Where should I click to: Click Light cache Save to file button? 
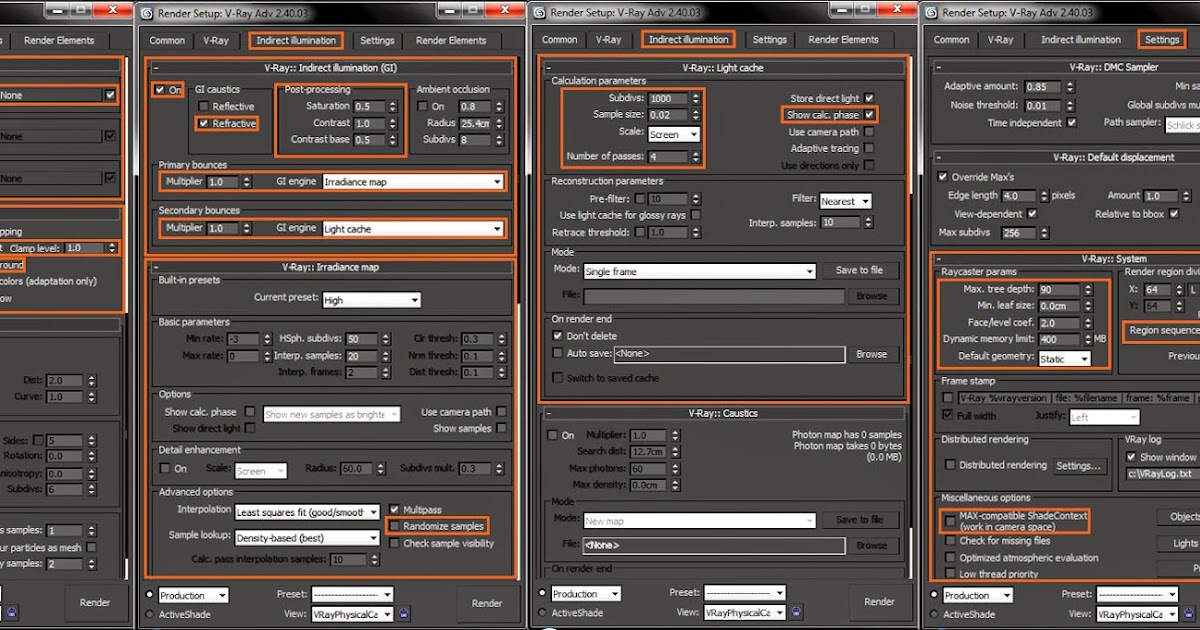tap(859, 270)
